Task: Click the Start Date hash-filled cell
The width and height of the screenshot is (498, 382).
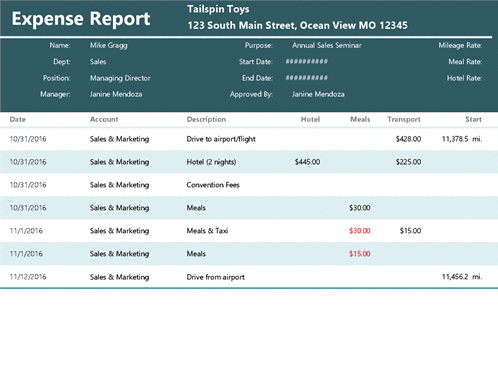Action: coord(307,61)
